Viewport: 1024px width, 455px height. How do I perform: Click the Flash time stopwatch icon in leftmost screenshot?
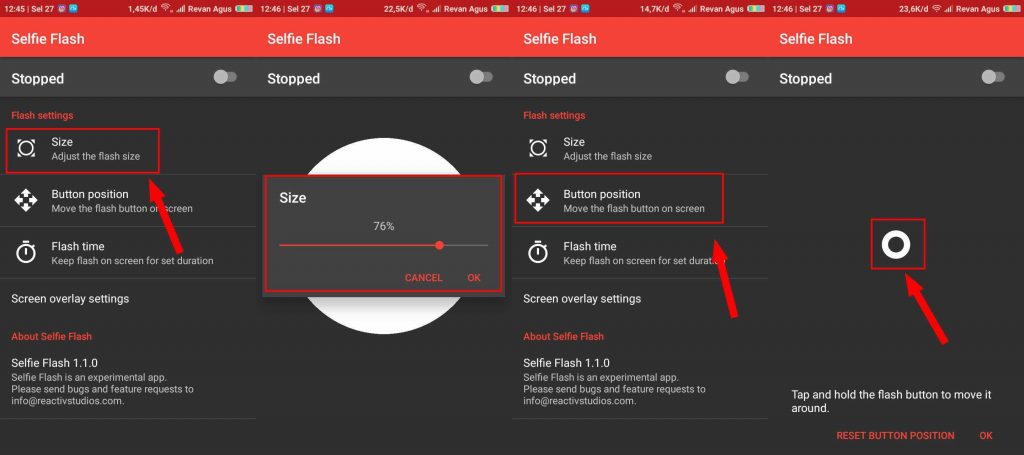point(26,253)
